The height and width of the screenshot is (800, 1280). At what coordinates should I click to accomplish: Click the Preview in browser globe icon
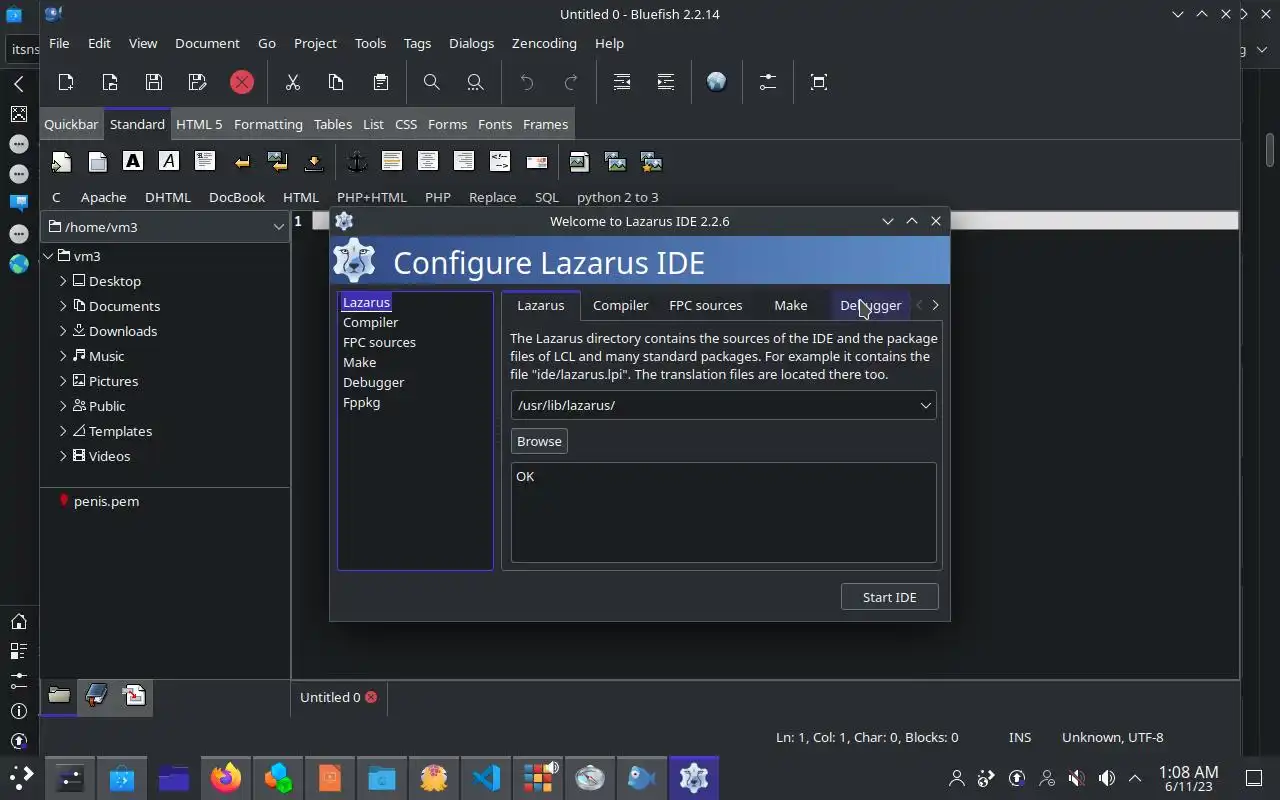pos(717,82)
